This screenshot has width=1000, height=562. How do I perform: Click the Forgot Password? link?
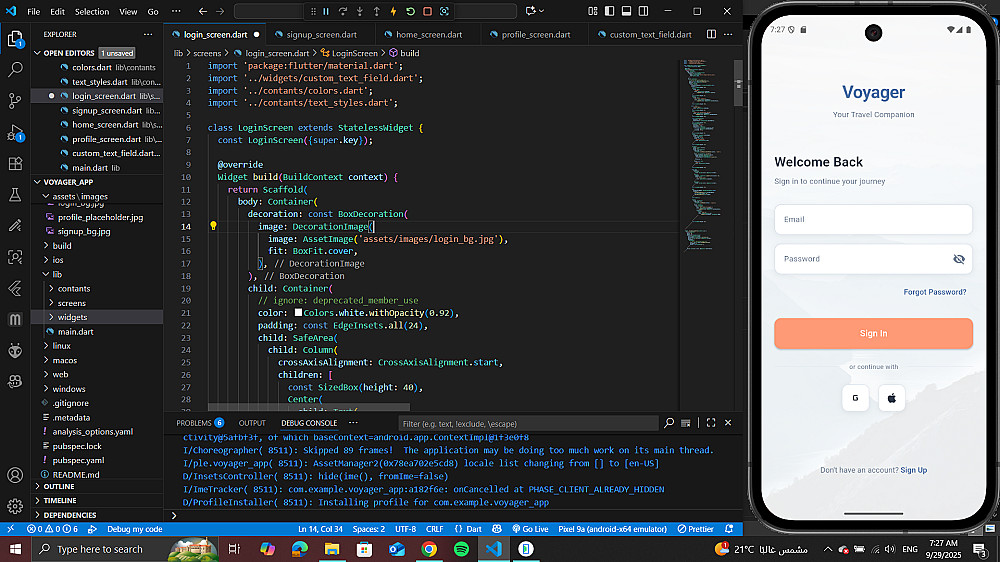tap(934, 292)
